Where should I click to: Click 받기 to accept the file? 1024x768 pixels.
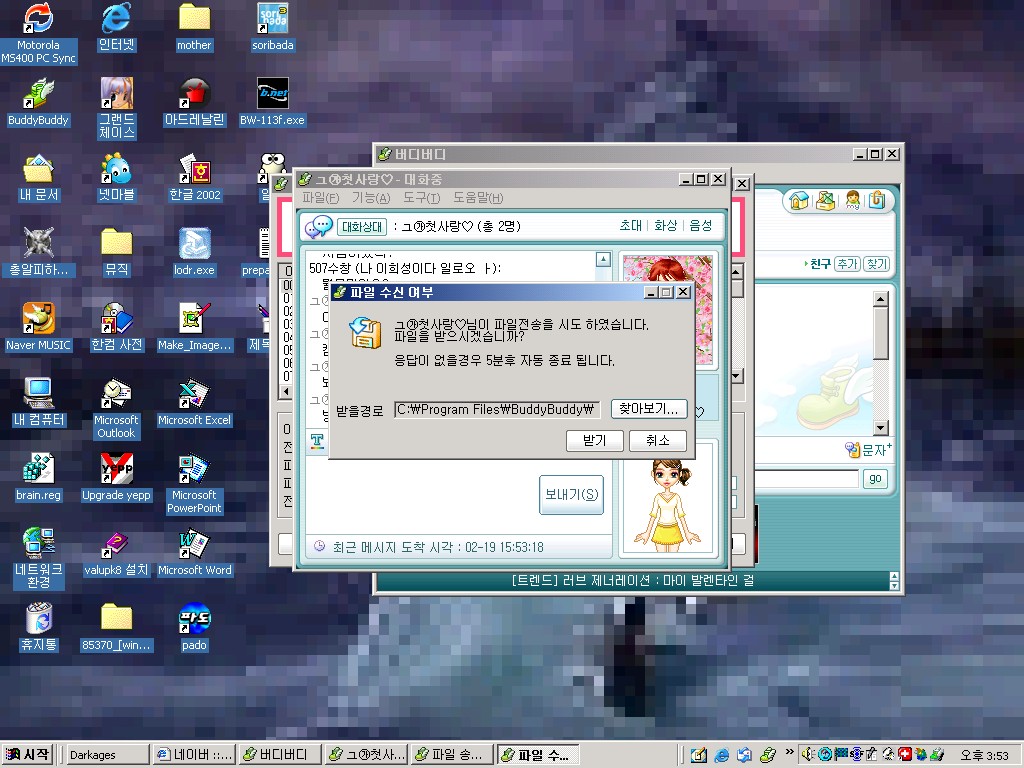[595, 440]
